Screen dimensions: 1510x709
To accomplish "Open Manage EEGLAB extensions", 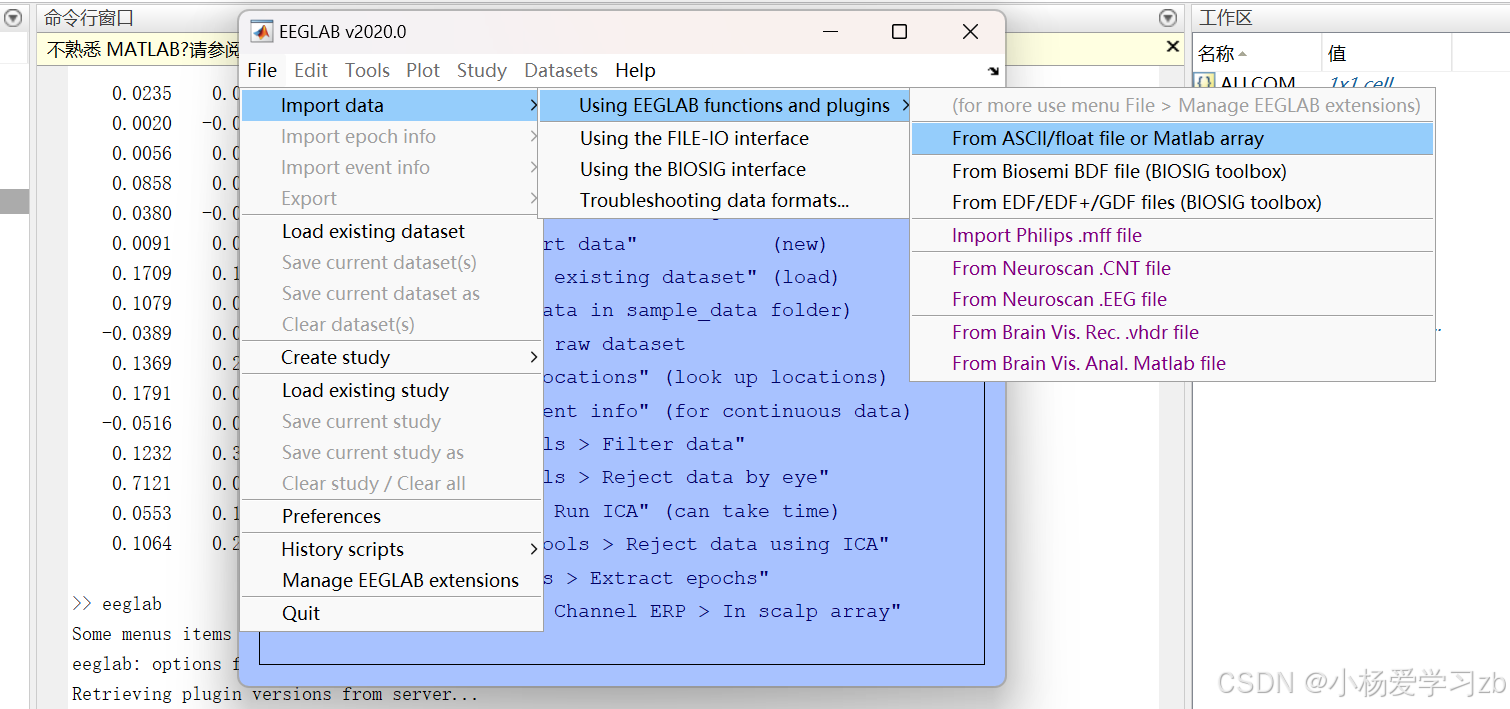I will tap(391, 580).
